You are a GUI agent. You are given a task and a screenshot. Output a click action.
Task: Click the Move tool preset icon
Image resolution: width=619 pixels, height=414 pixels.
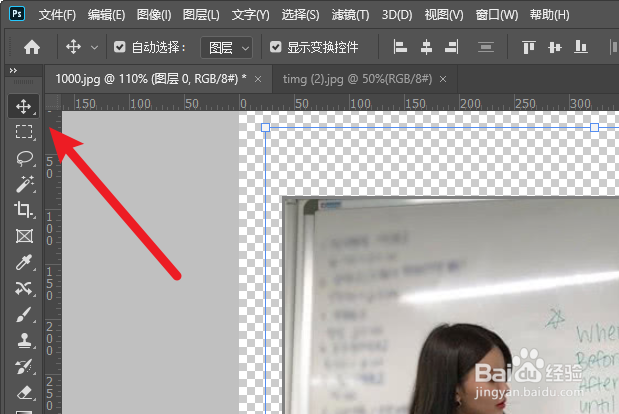coord(73,47)
